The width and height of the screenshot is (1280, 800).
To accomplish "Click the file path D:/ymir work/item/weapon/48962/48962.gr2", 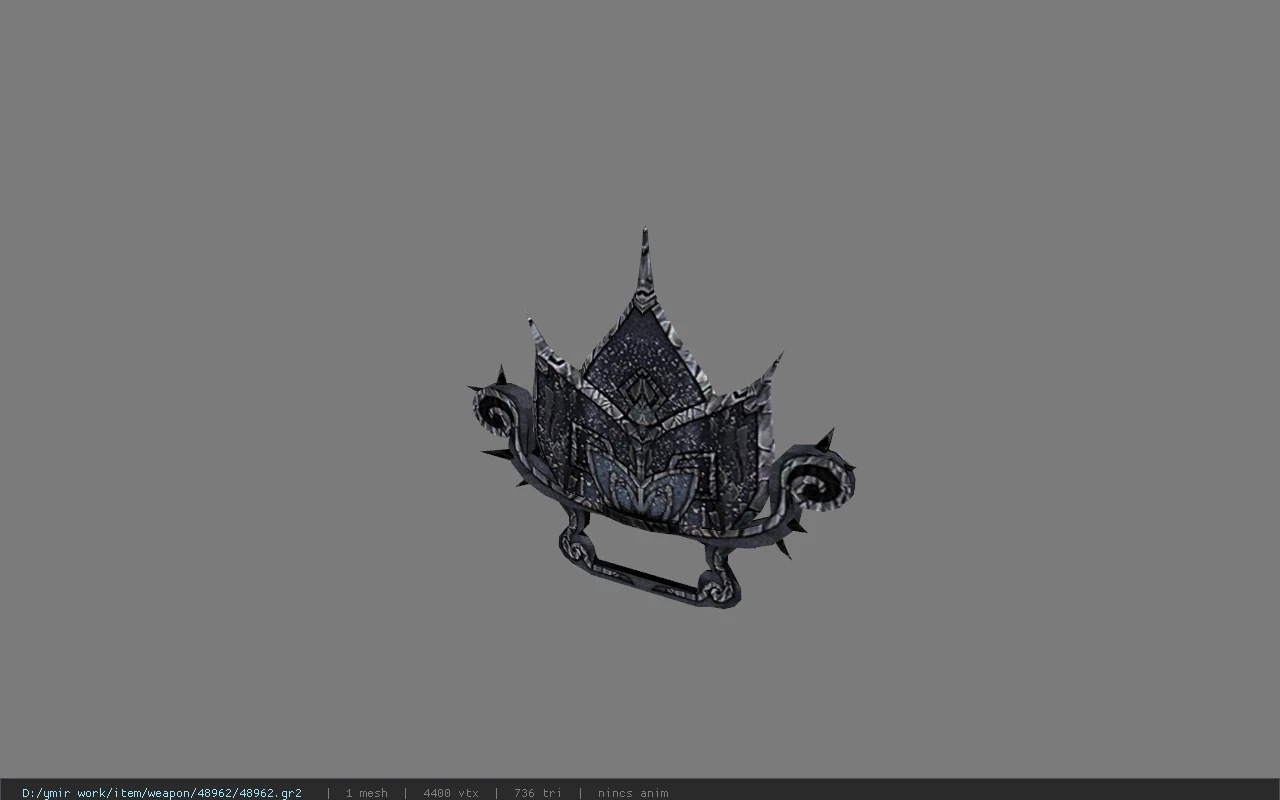I will click(x=162, y=793).
